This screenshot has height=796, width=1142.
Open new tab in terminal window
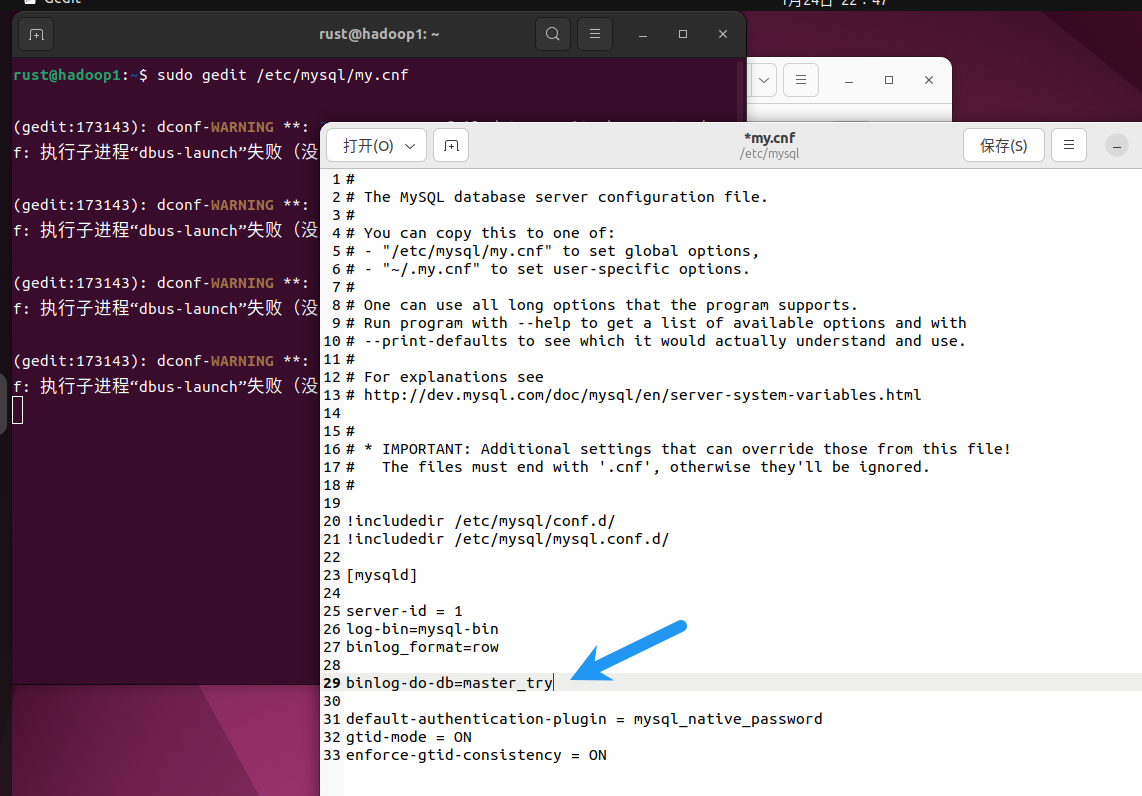click(x=36, y=34)
